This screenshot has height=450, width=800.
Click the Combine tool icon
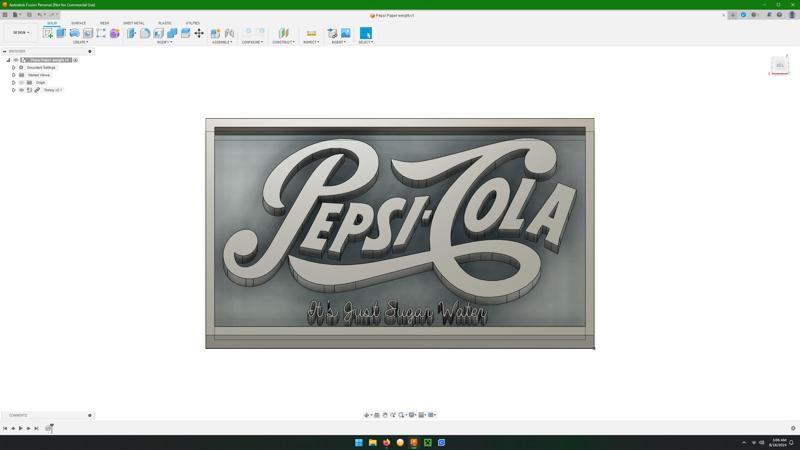[172, 33]
